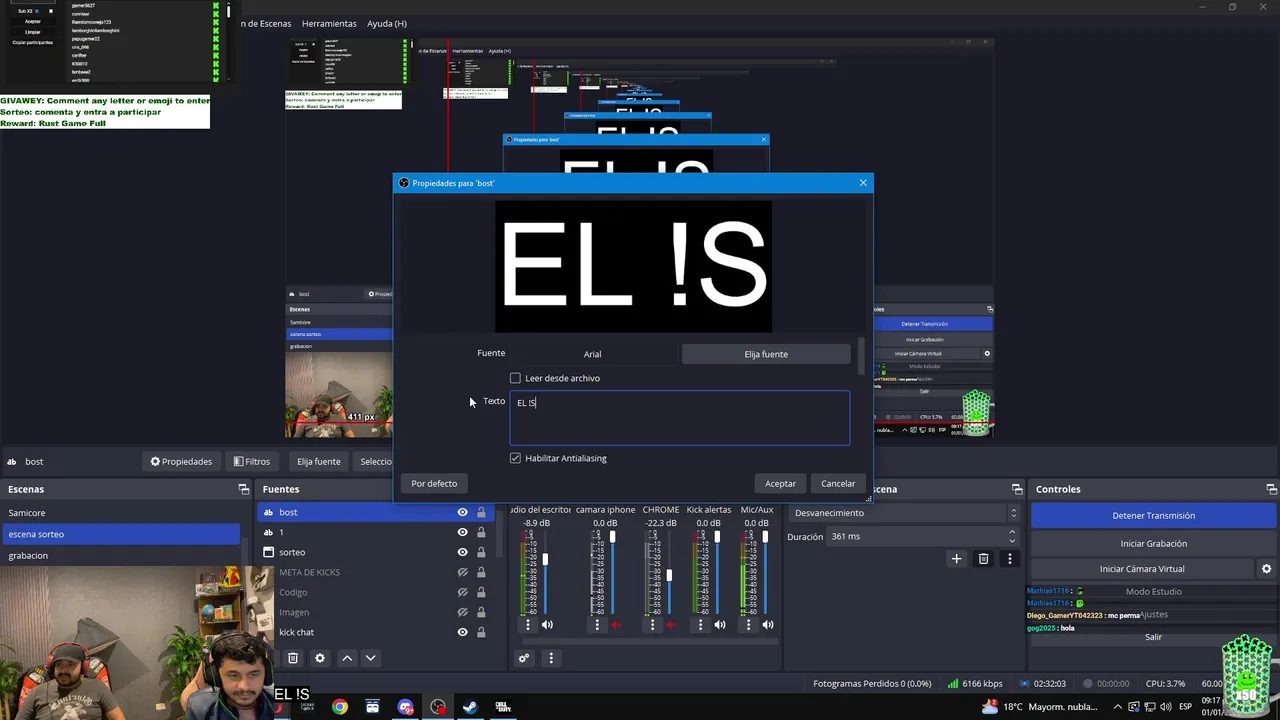Unmute the camara iphone channel
Viewport: 1280px width, 720px height.
coord(616,625)
